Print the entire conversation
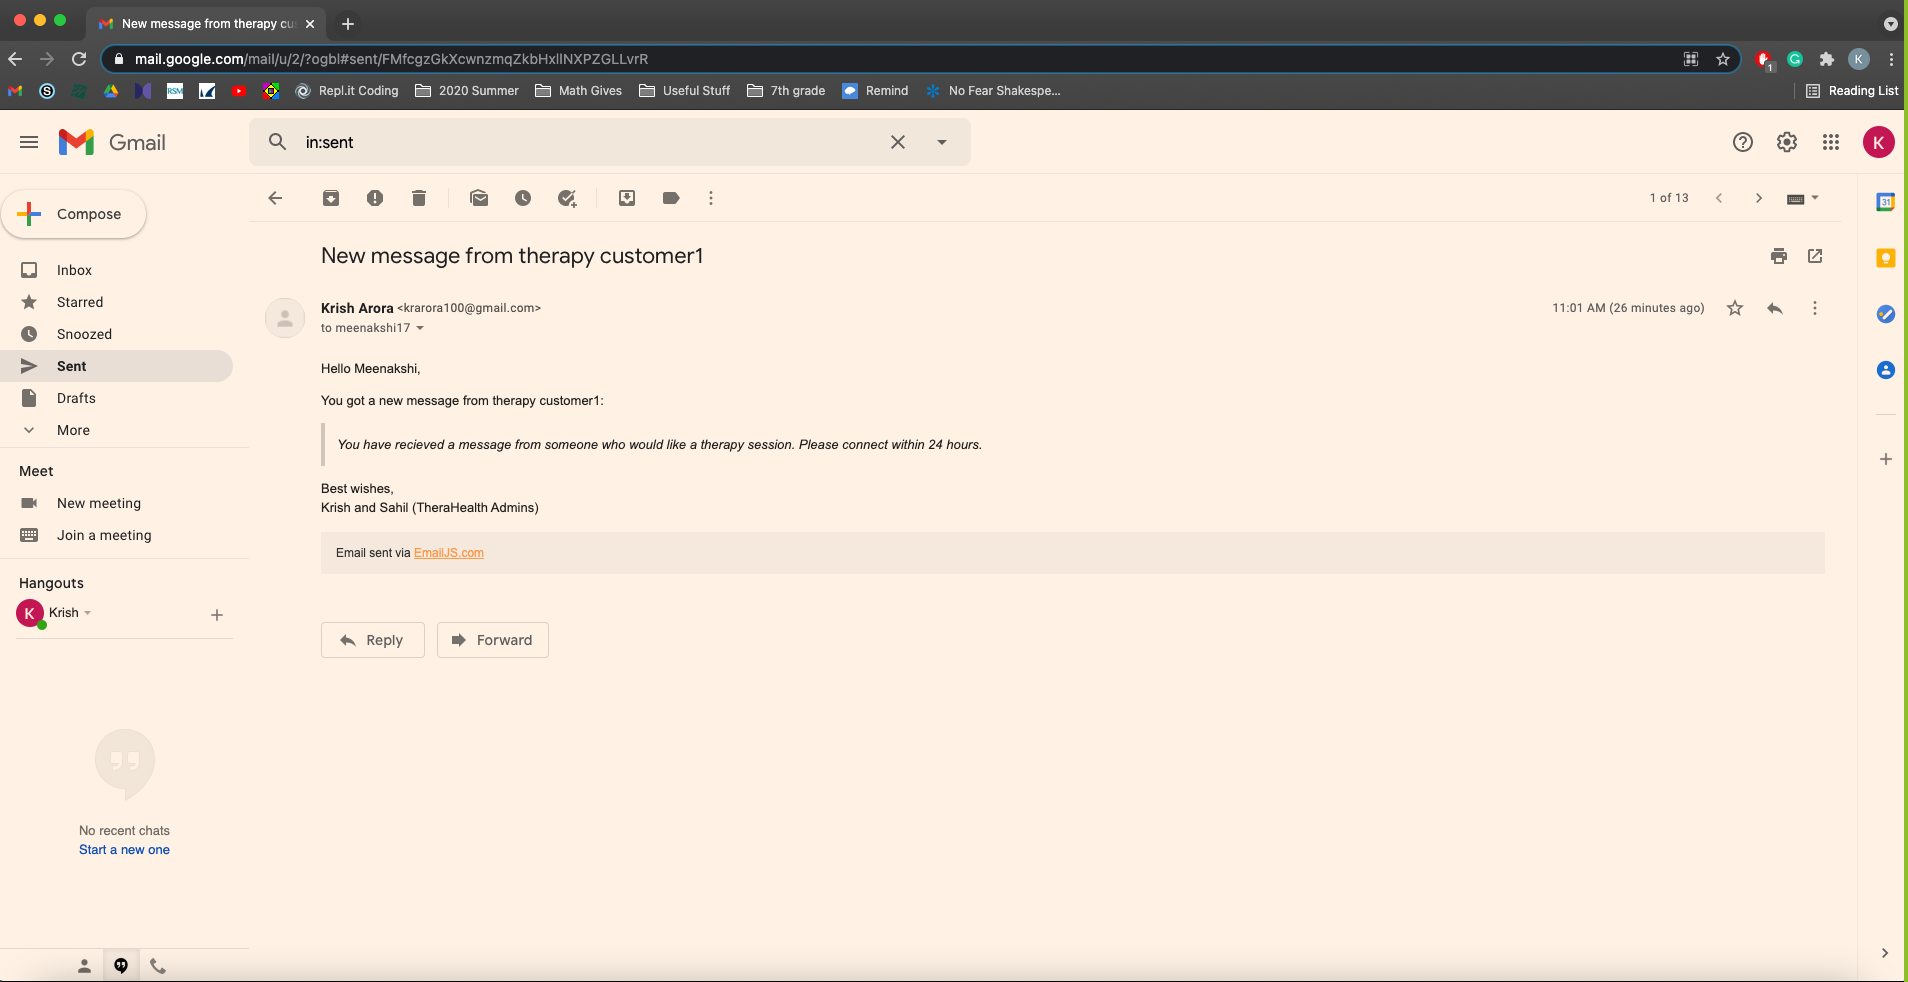The height and width of the screenshot is (982, 1908). (x=1779, y=256)
